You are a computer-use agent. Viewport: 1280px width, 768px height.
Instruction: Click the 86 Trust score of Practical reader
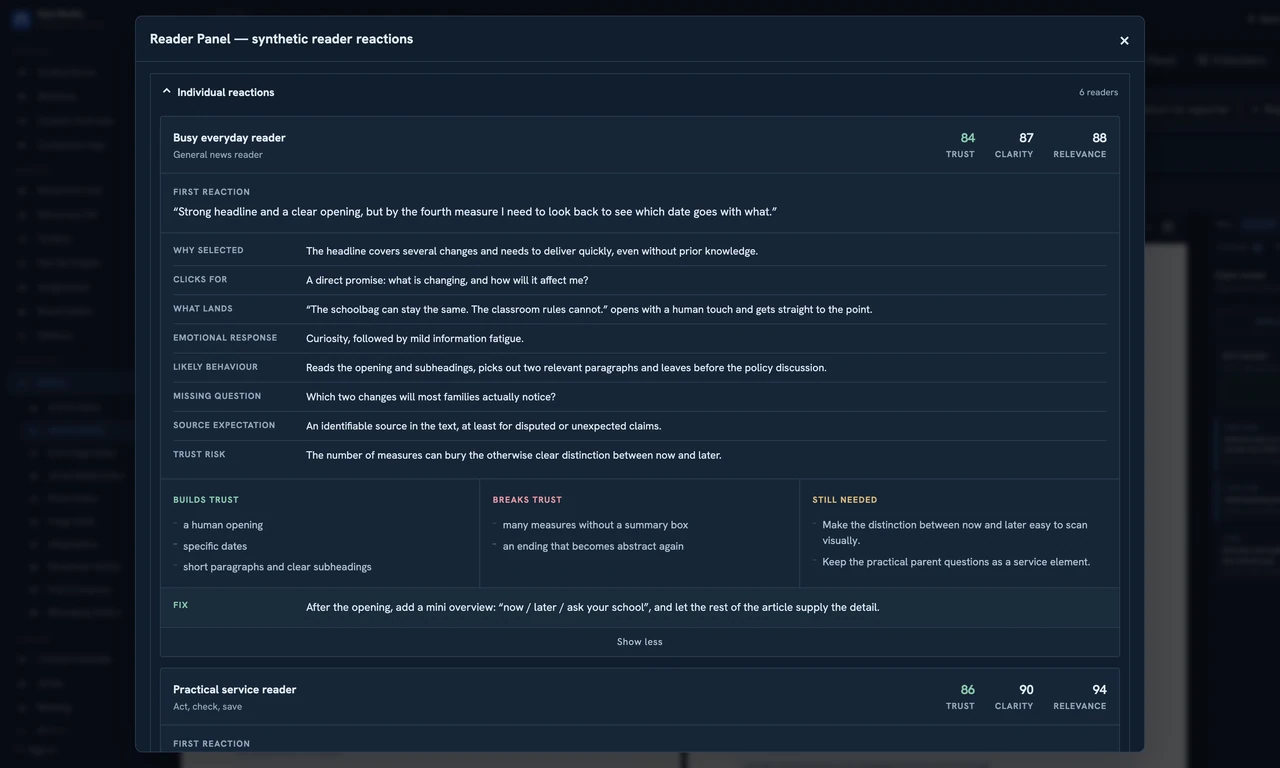click(x=967, y=690)
